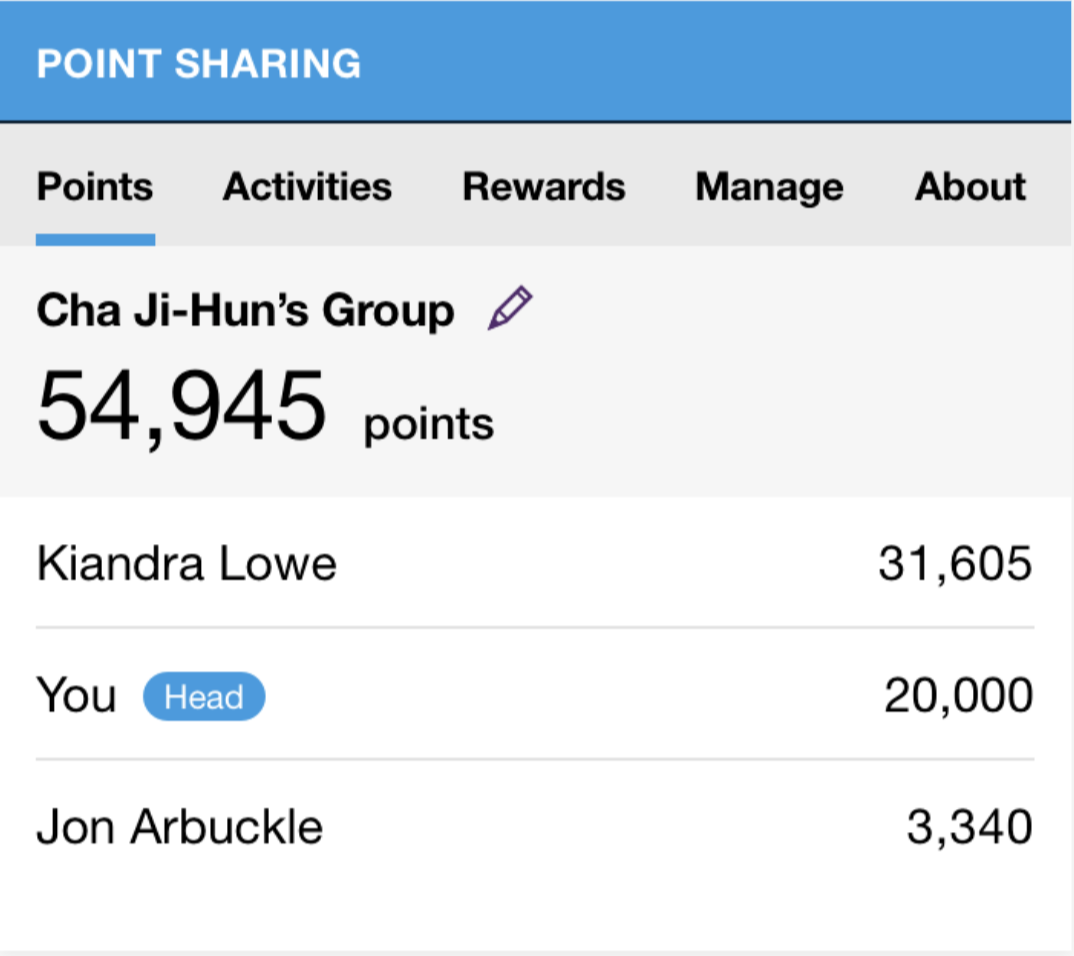Viewport: 1074px width, 956px height.
Task: Click the divider line above Jon Arbuckle
Action: coord(535,760)
